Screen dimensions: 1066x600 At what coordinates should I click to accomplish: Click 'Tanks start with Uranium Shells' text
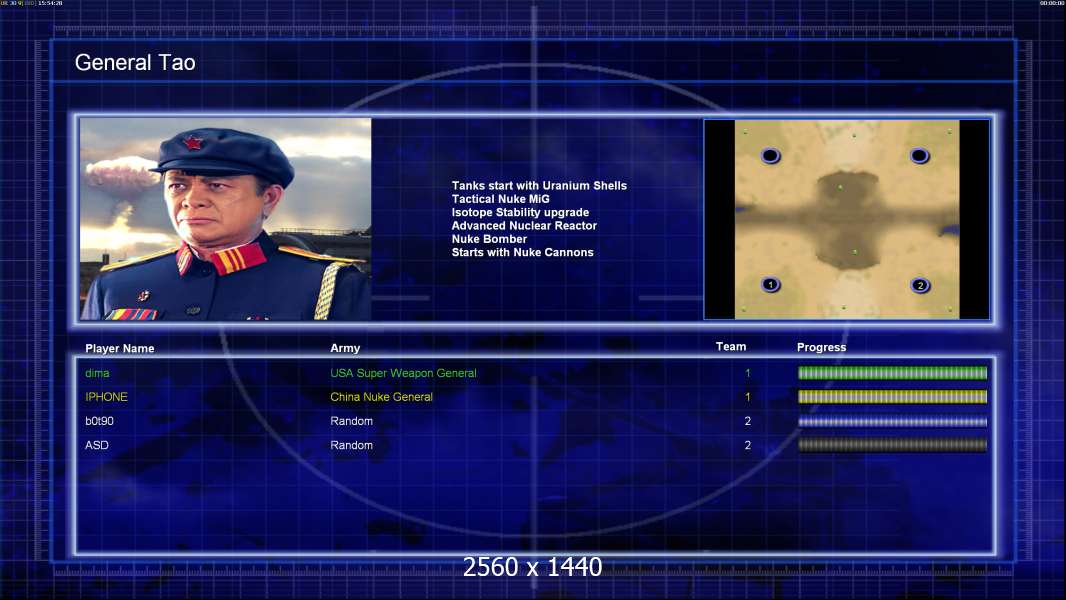click(539, 186)
